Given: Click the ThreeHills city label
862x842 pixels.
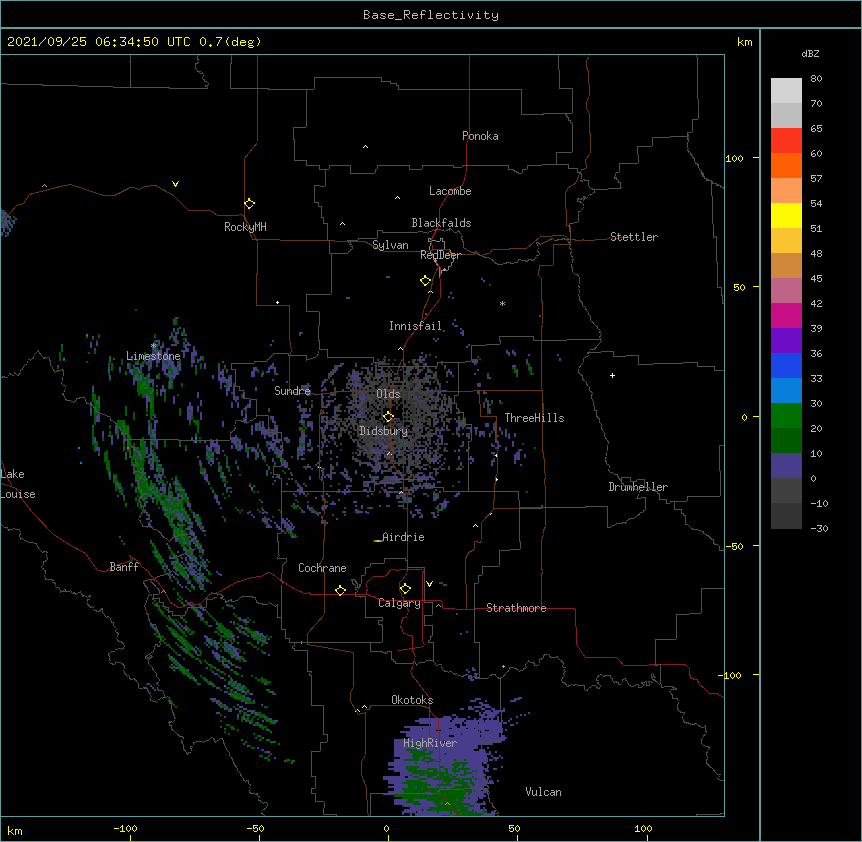Looking at the screenshot, I should click(x=534, y=418).
